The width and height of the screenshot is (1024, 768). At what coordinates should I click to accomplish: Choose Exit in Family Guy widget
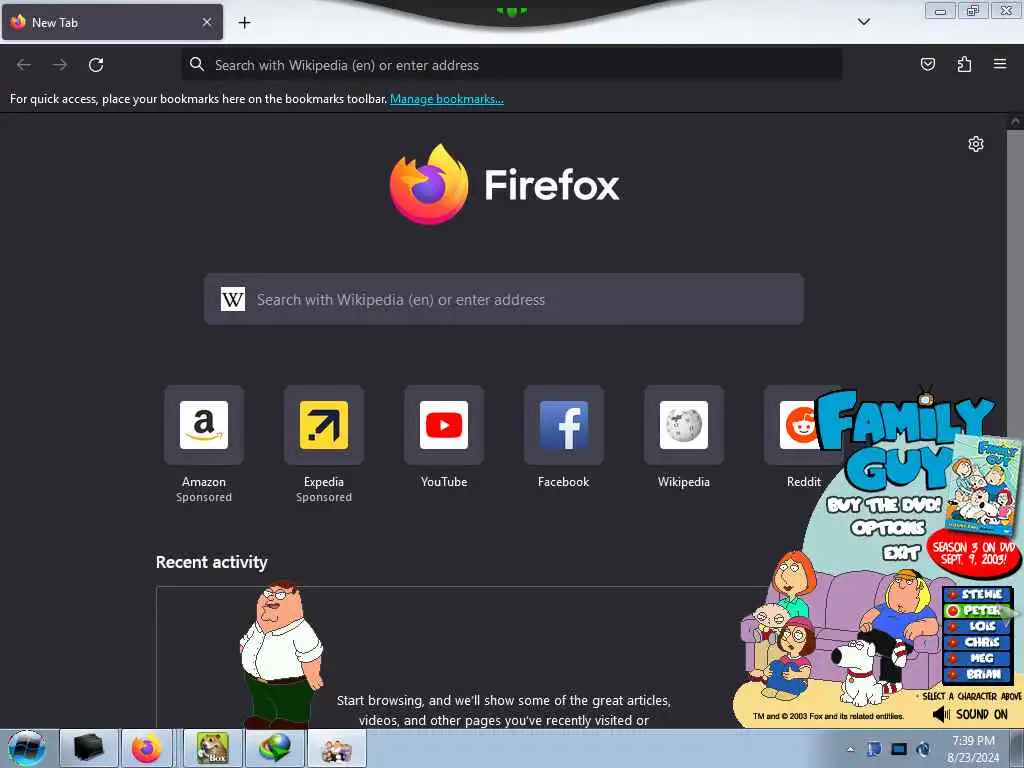point(901,553)
